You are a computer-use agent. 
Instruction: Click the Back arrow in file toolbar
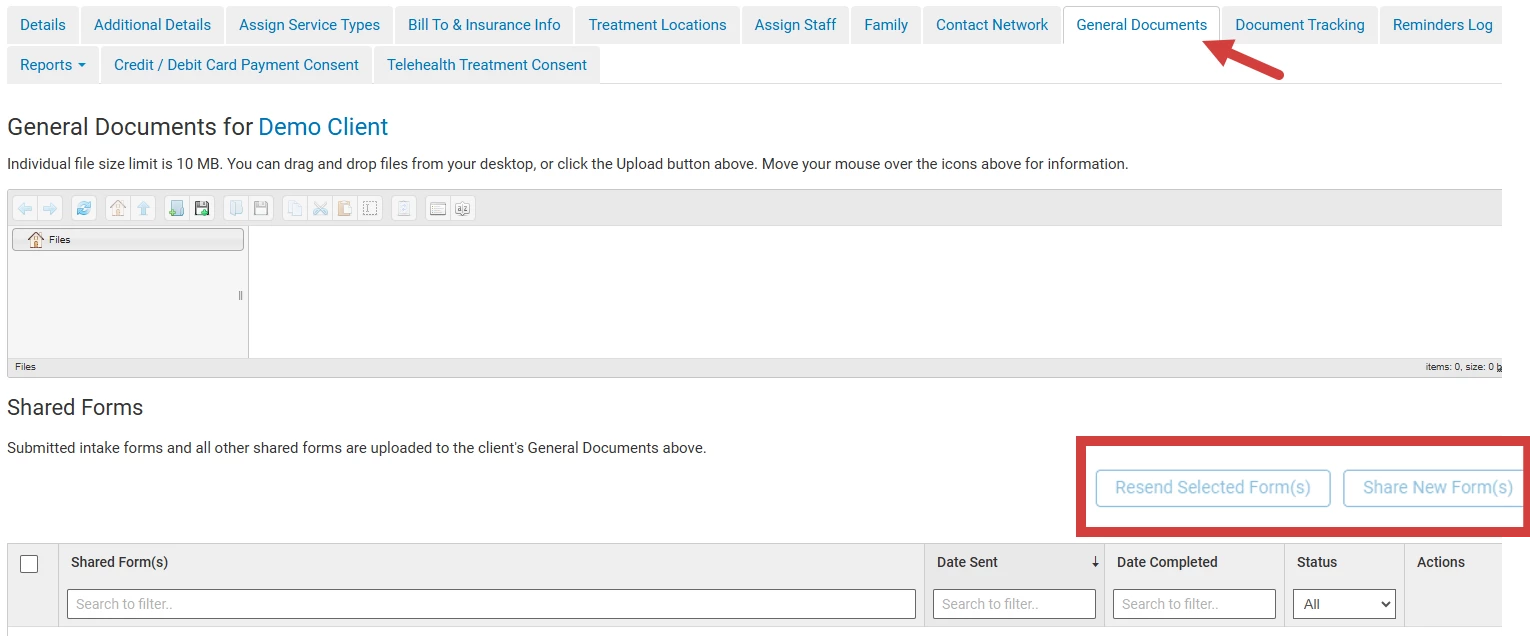25,208
